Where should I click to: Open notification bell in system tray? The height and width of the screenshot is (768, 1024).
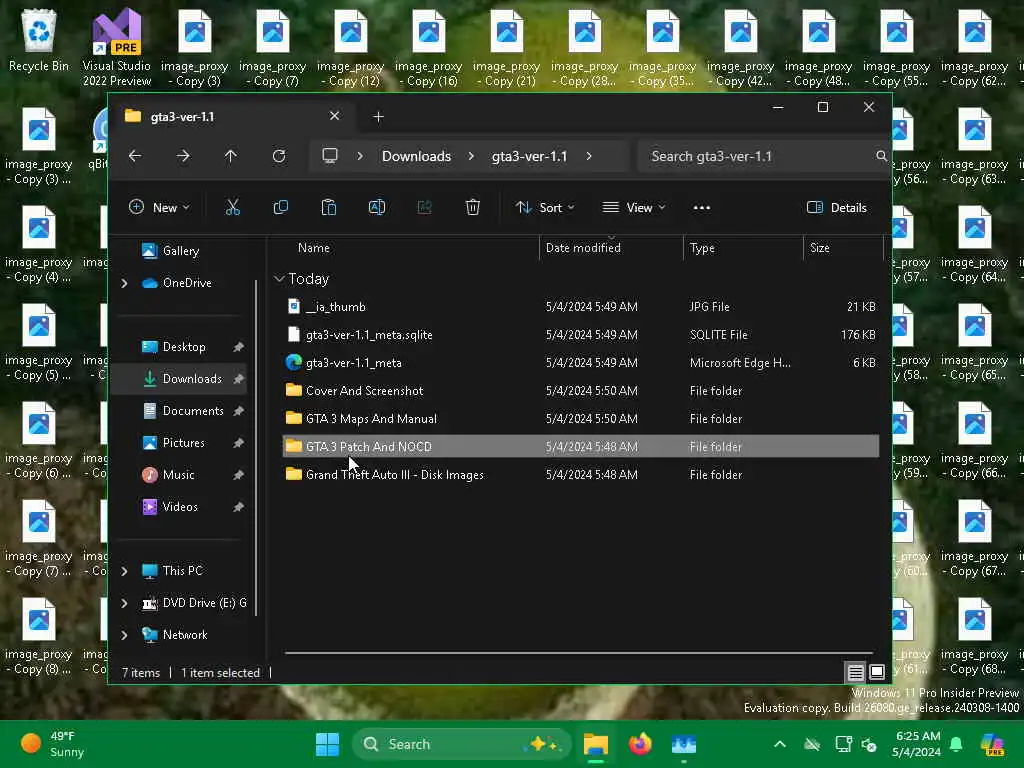(x=955, y=744)
